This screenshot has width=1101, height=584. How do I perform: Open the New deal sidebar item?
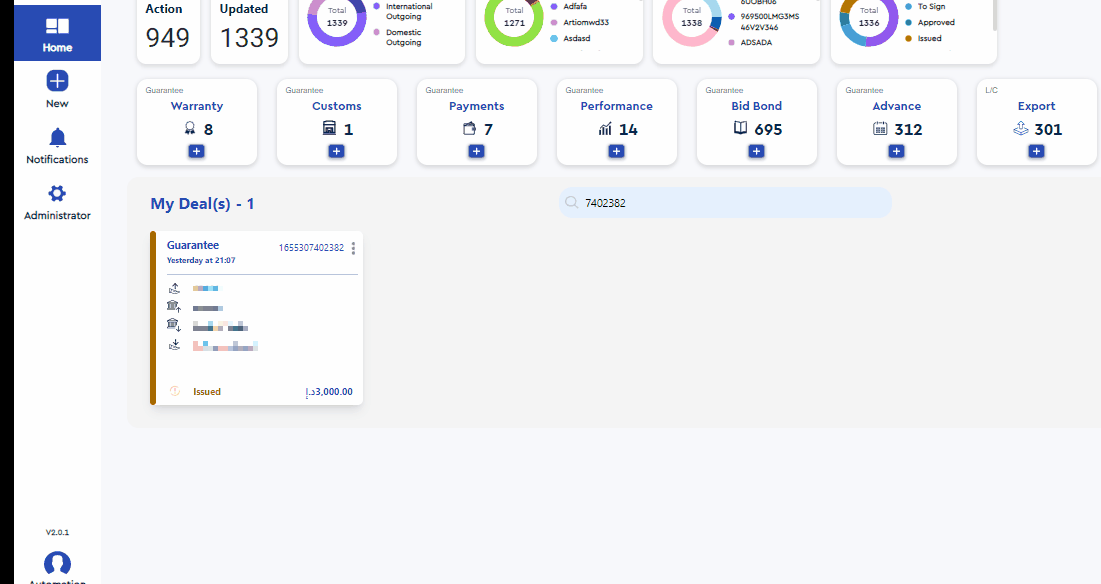pos(57,89)
